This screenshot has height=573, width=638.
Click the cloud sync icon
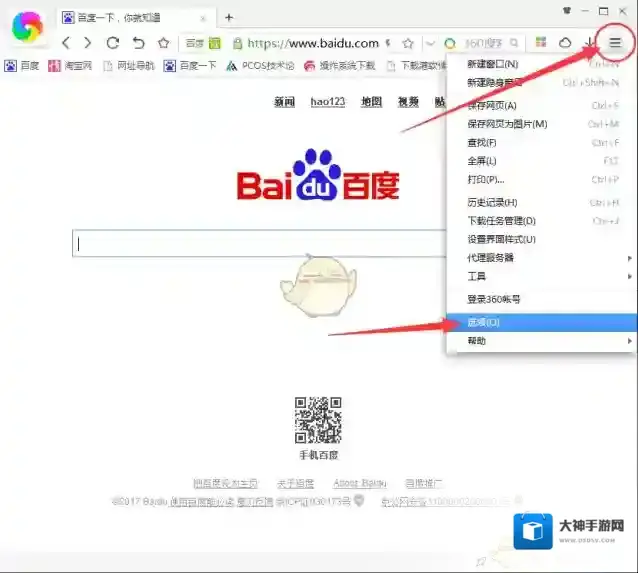565,43
